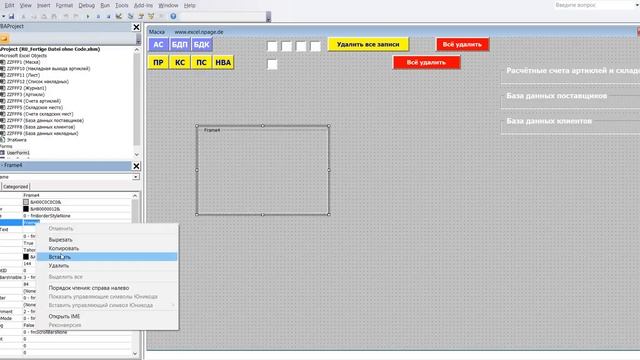Click the blue АС button on the form

pyautogui.click(x=158, y=44)
